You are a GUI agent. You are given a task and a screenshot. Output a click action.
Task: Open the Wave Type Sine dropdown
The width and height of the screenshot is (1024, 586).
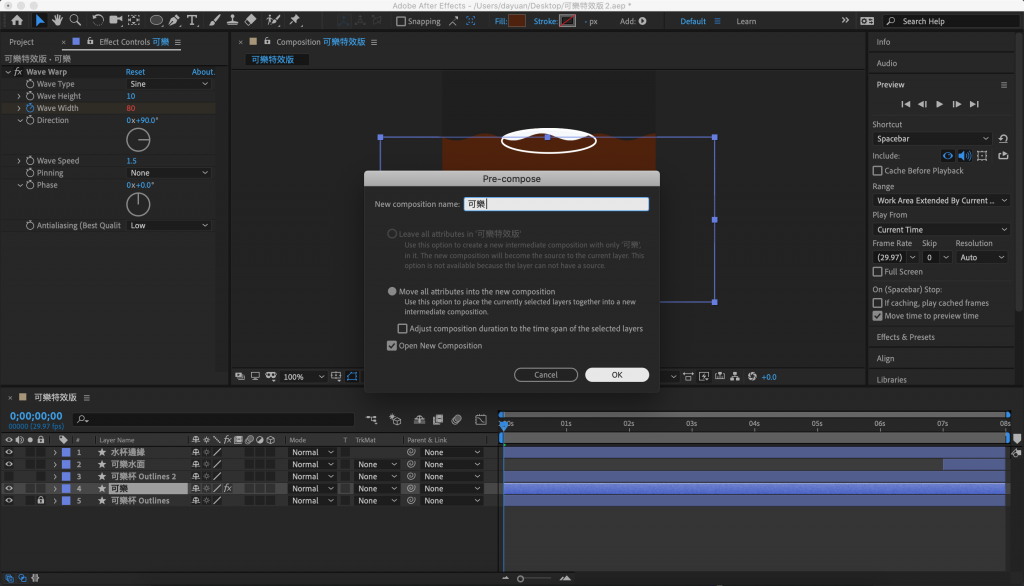coord(168,84)
